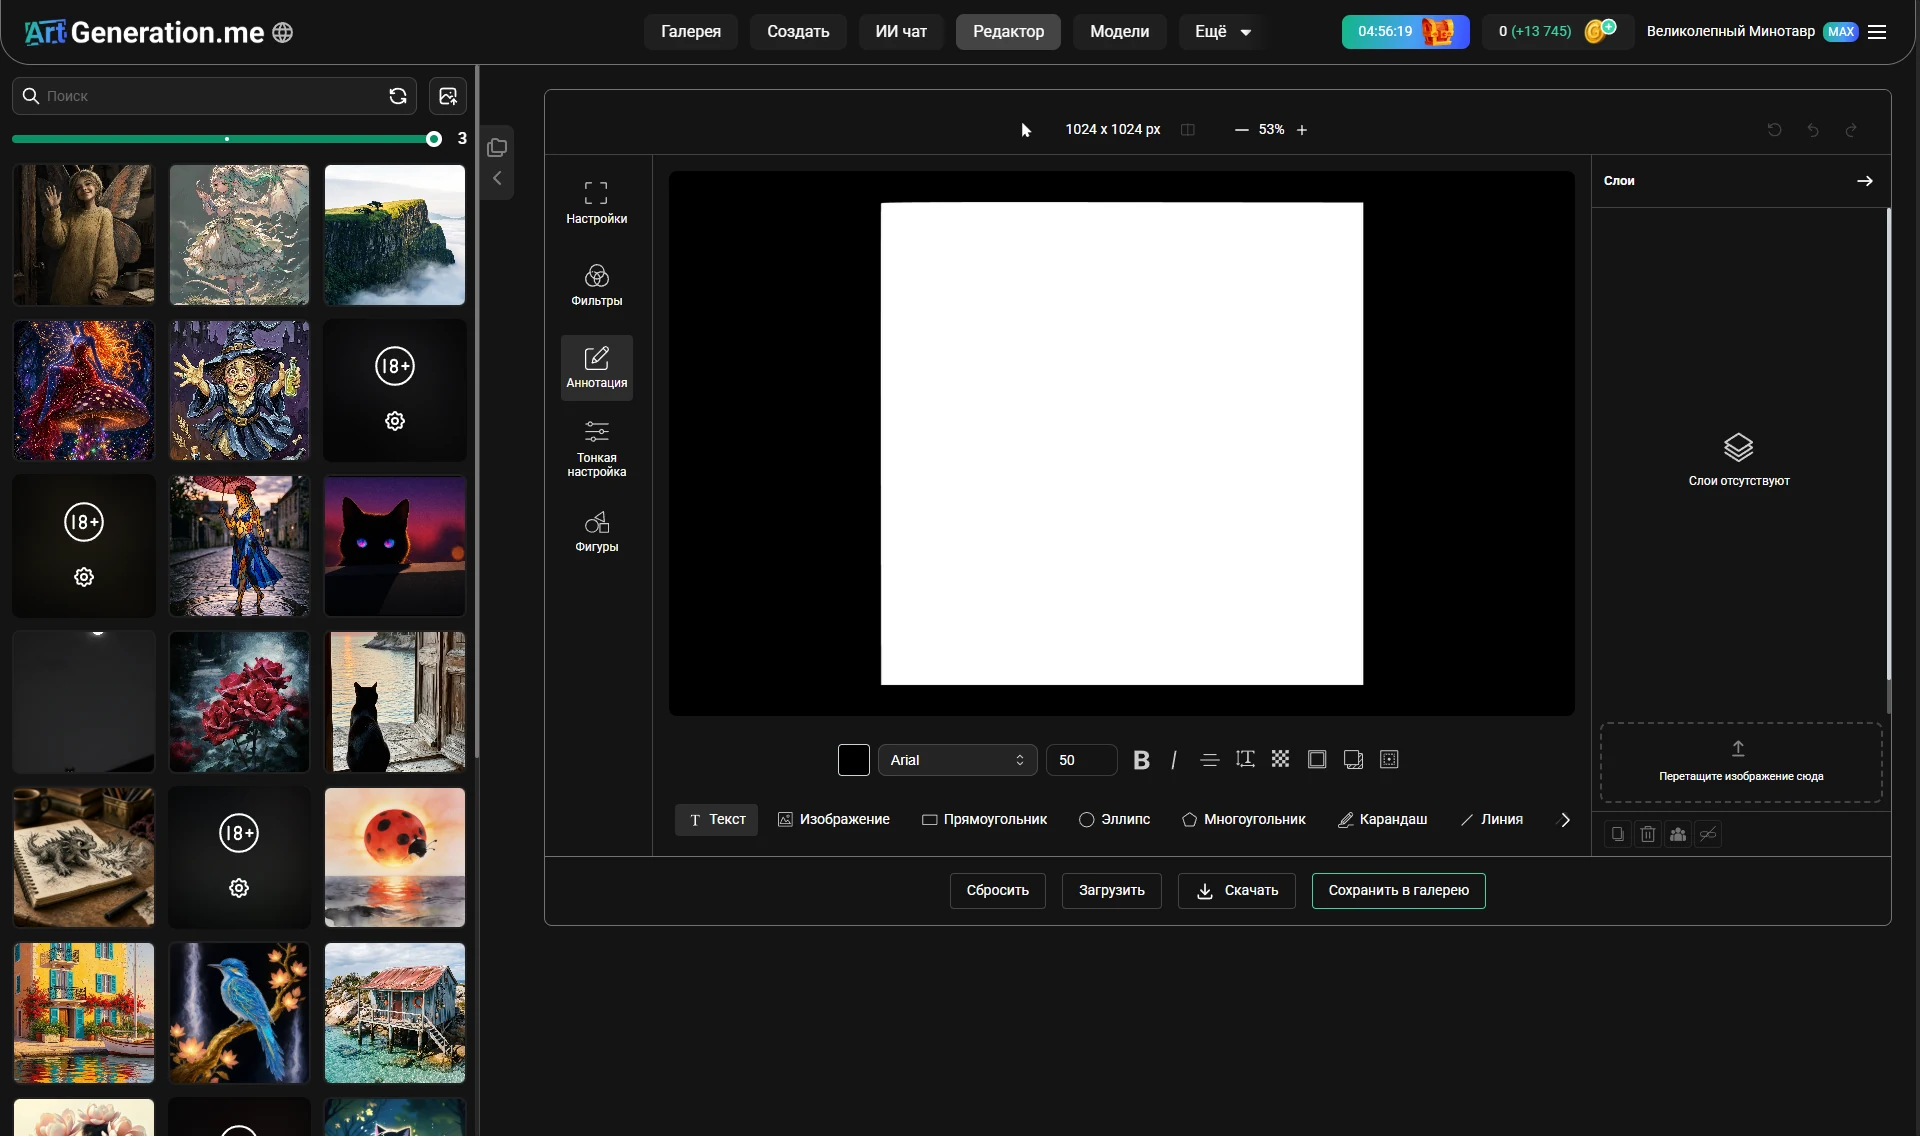The width and height of the screenshot is (1920, 1136).
Task: Go to the Создать tab
Action: pyautogui.click(x=798, y=32)
